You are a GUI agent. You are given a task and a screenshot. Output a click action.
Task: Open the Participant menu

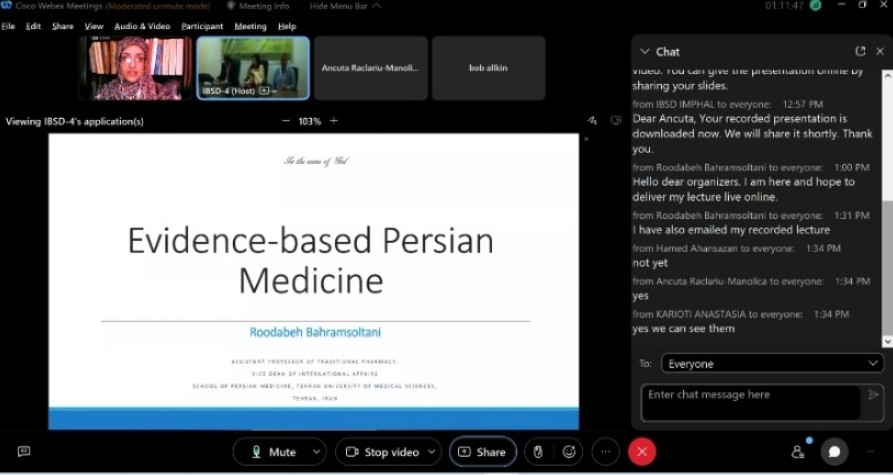pyautogui.click(x=202, y=26)
